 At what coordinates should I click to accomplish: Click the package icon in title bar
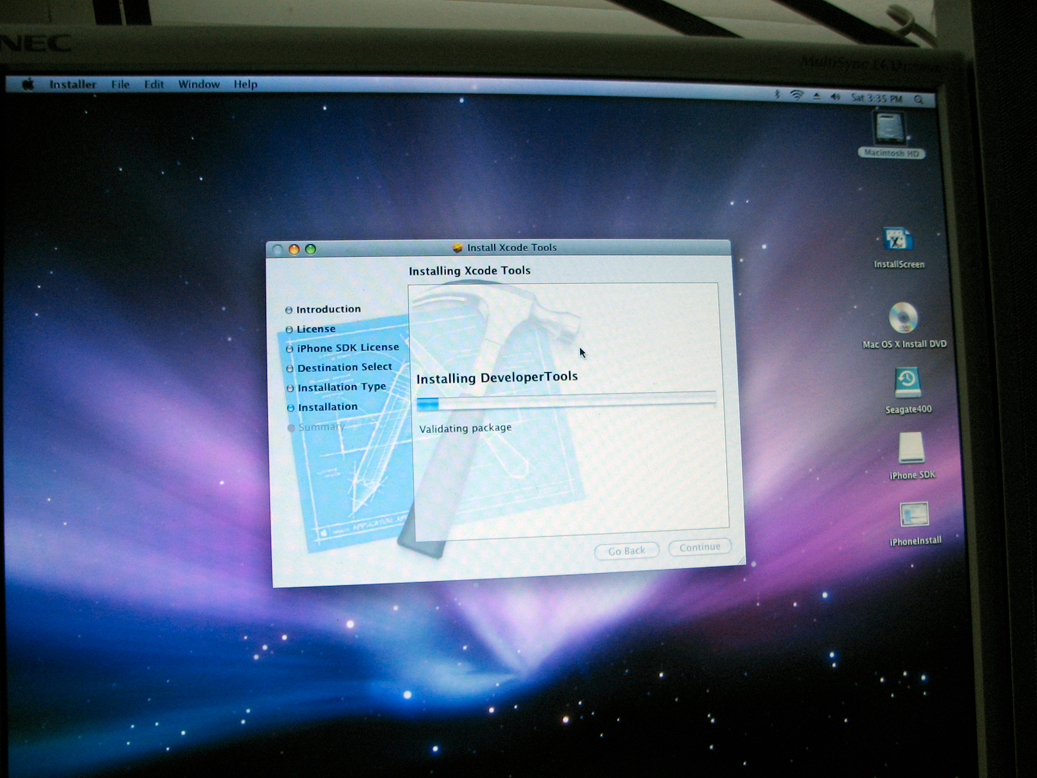[x=457, y=247]
